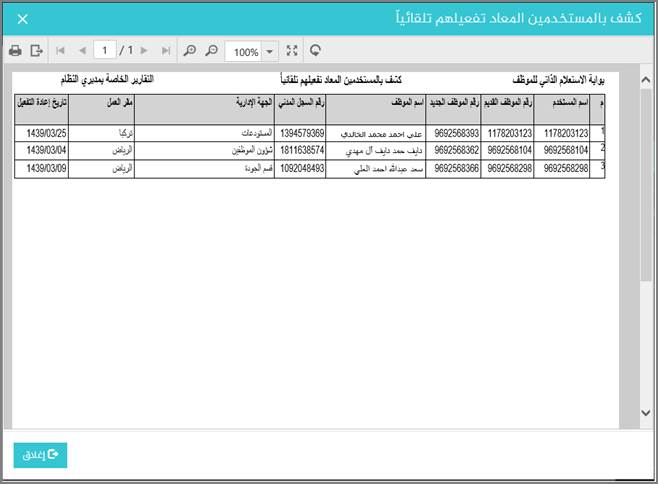The width and height of the screenshot is (658, 484).
Task: Select date cell 1439/03/25
Action: click(42, 133)
